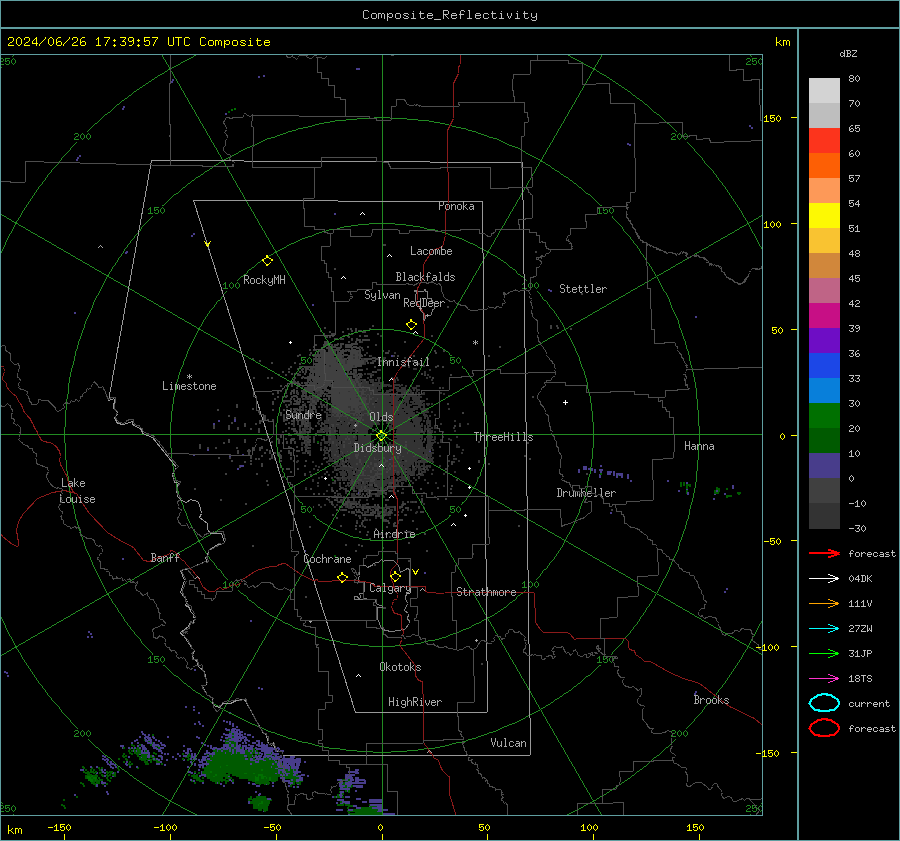This screenshot has height=841, width=900.
Task: Click the Stettler label
Action: coord(583,289)
